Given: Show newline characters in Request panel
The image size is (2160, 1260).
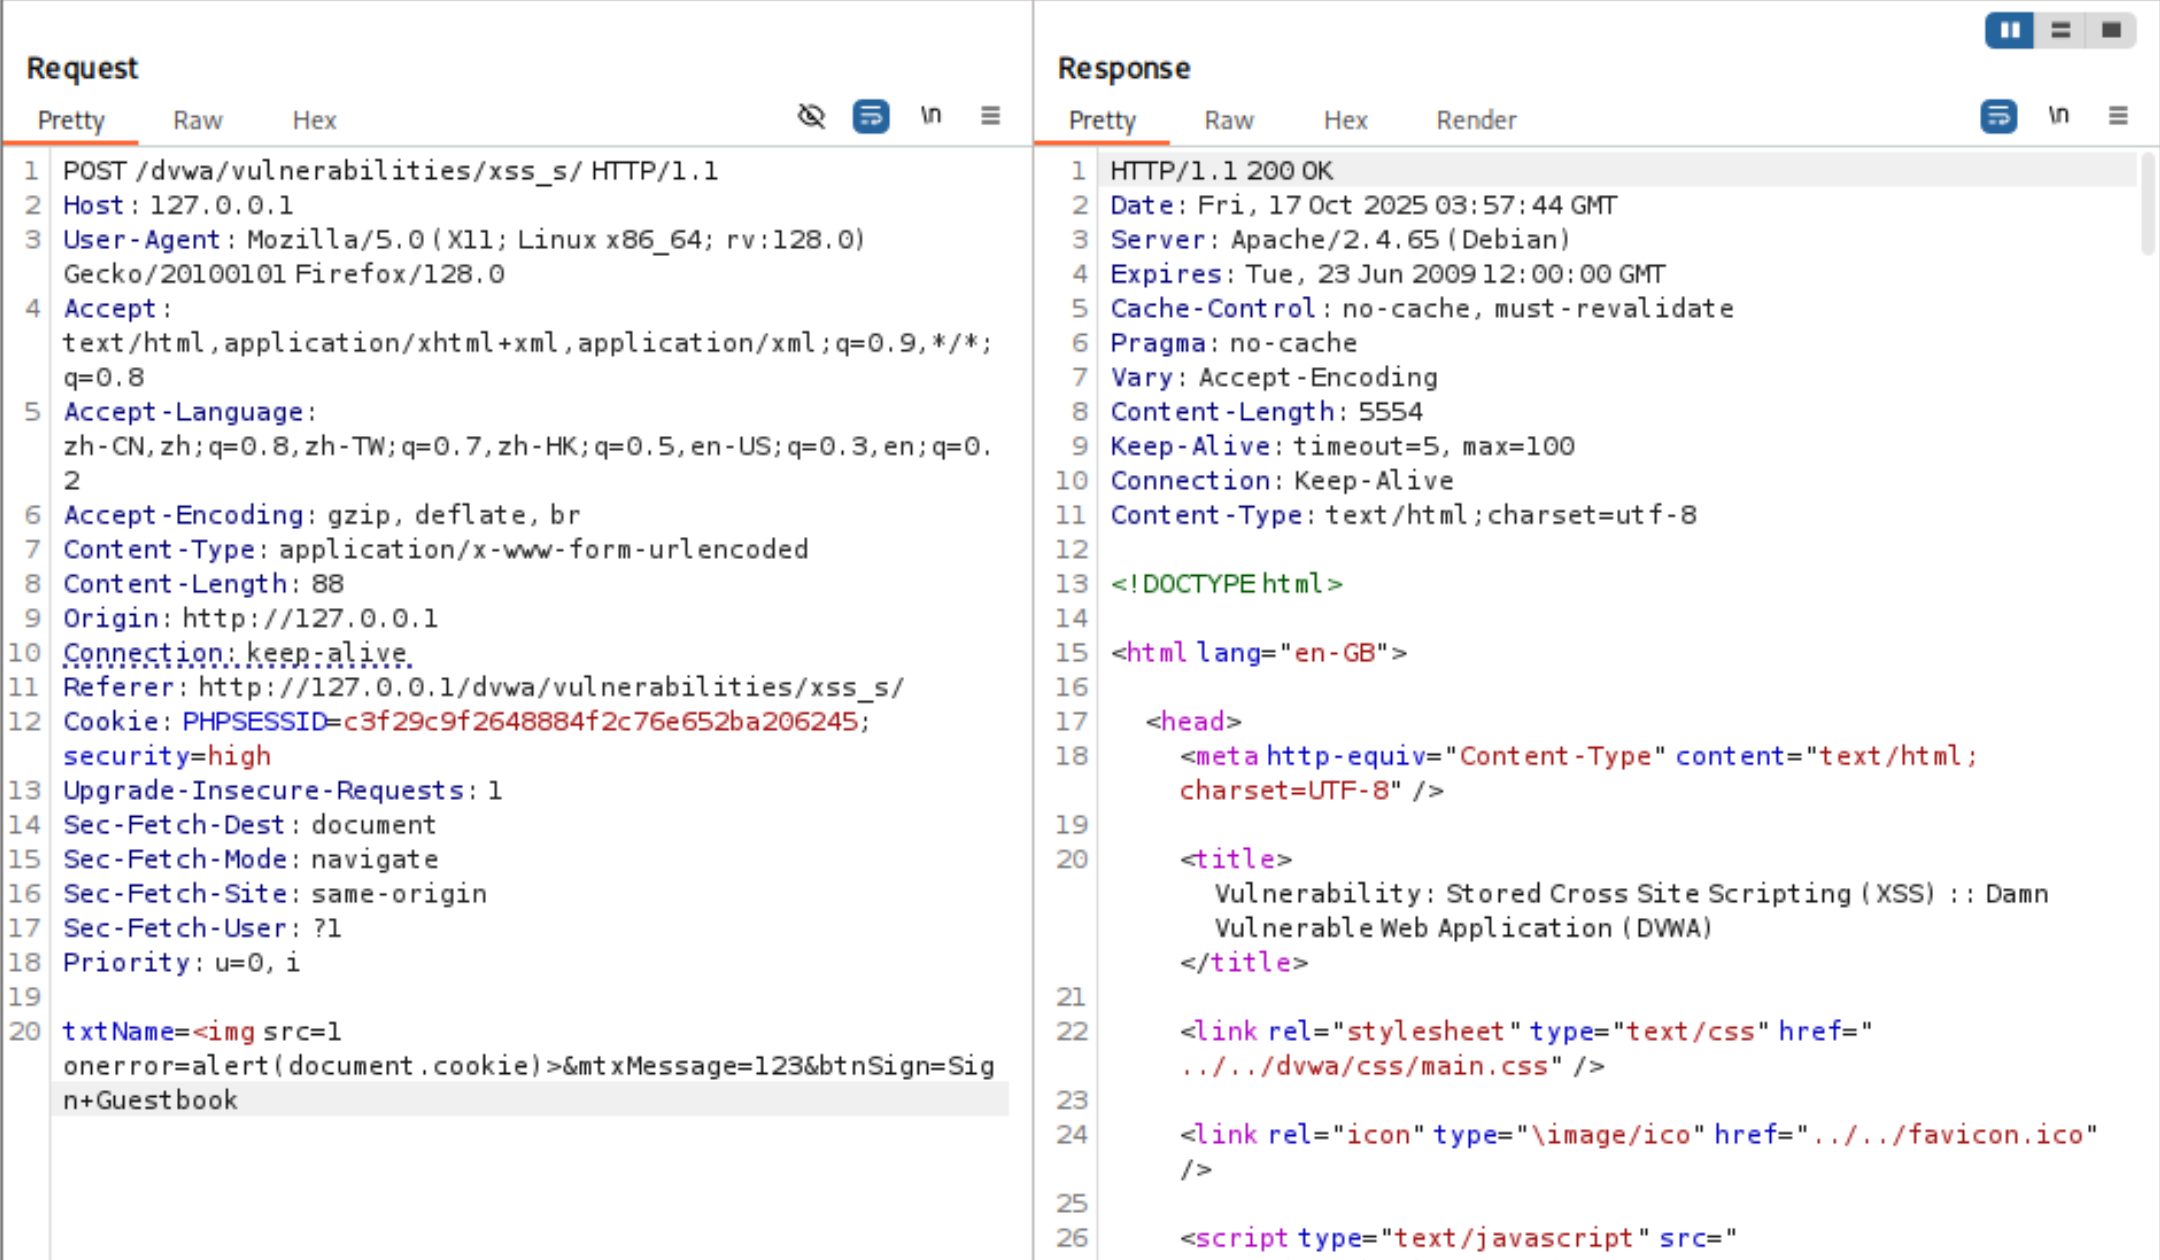Looking at the screenshot, I should 930,116.
